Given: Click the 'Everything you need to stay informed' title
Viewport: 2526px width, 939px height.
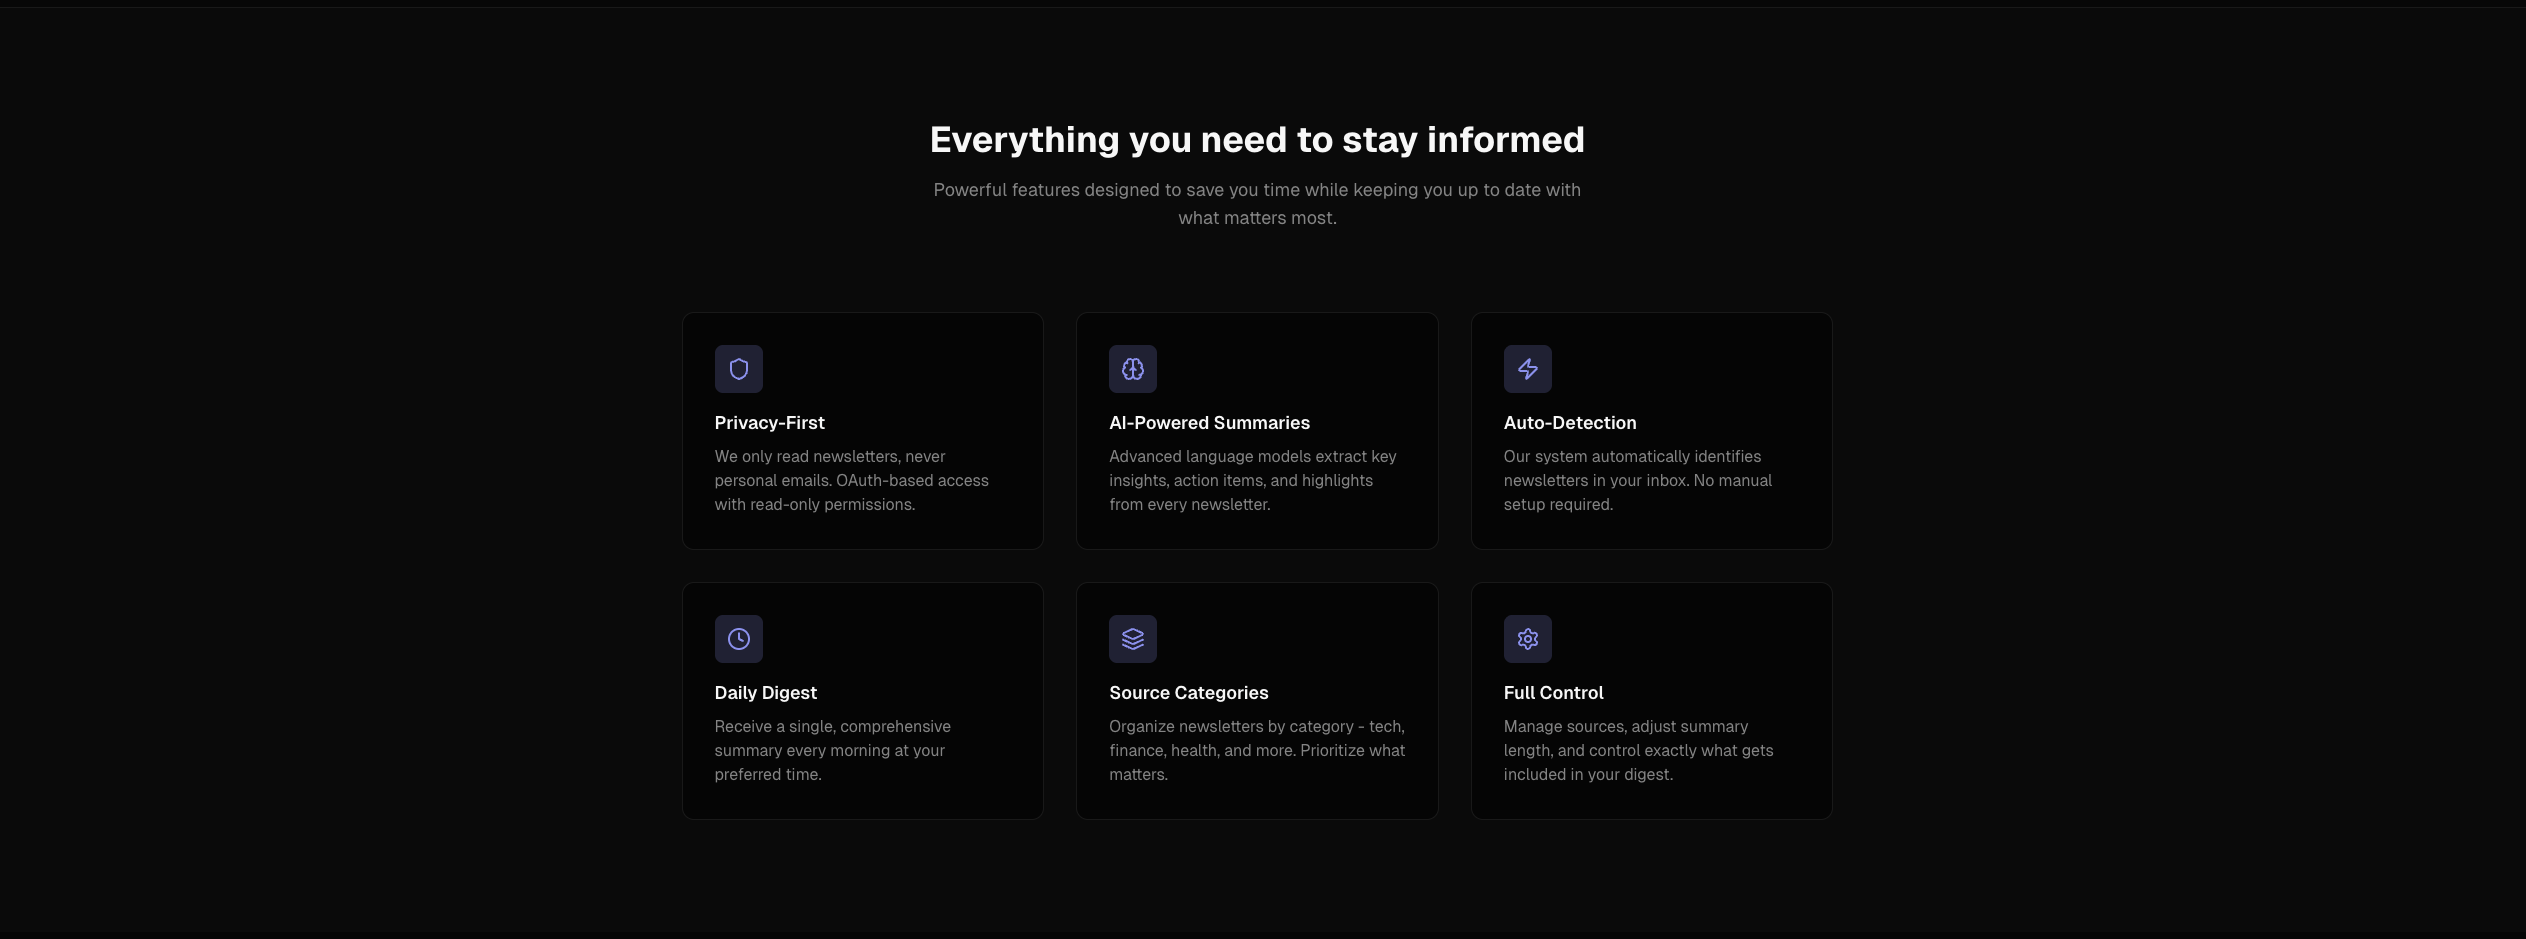Looking at the screenshot, I should click(1257, 139).
